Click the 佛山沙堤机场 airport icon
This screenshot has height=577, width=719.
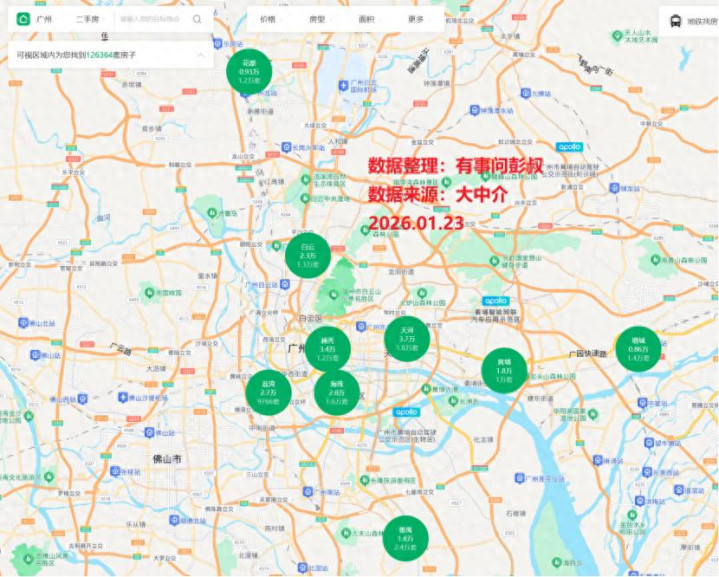(x=122, y=397)
